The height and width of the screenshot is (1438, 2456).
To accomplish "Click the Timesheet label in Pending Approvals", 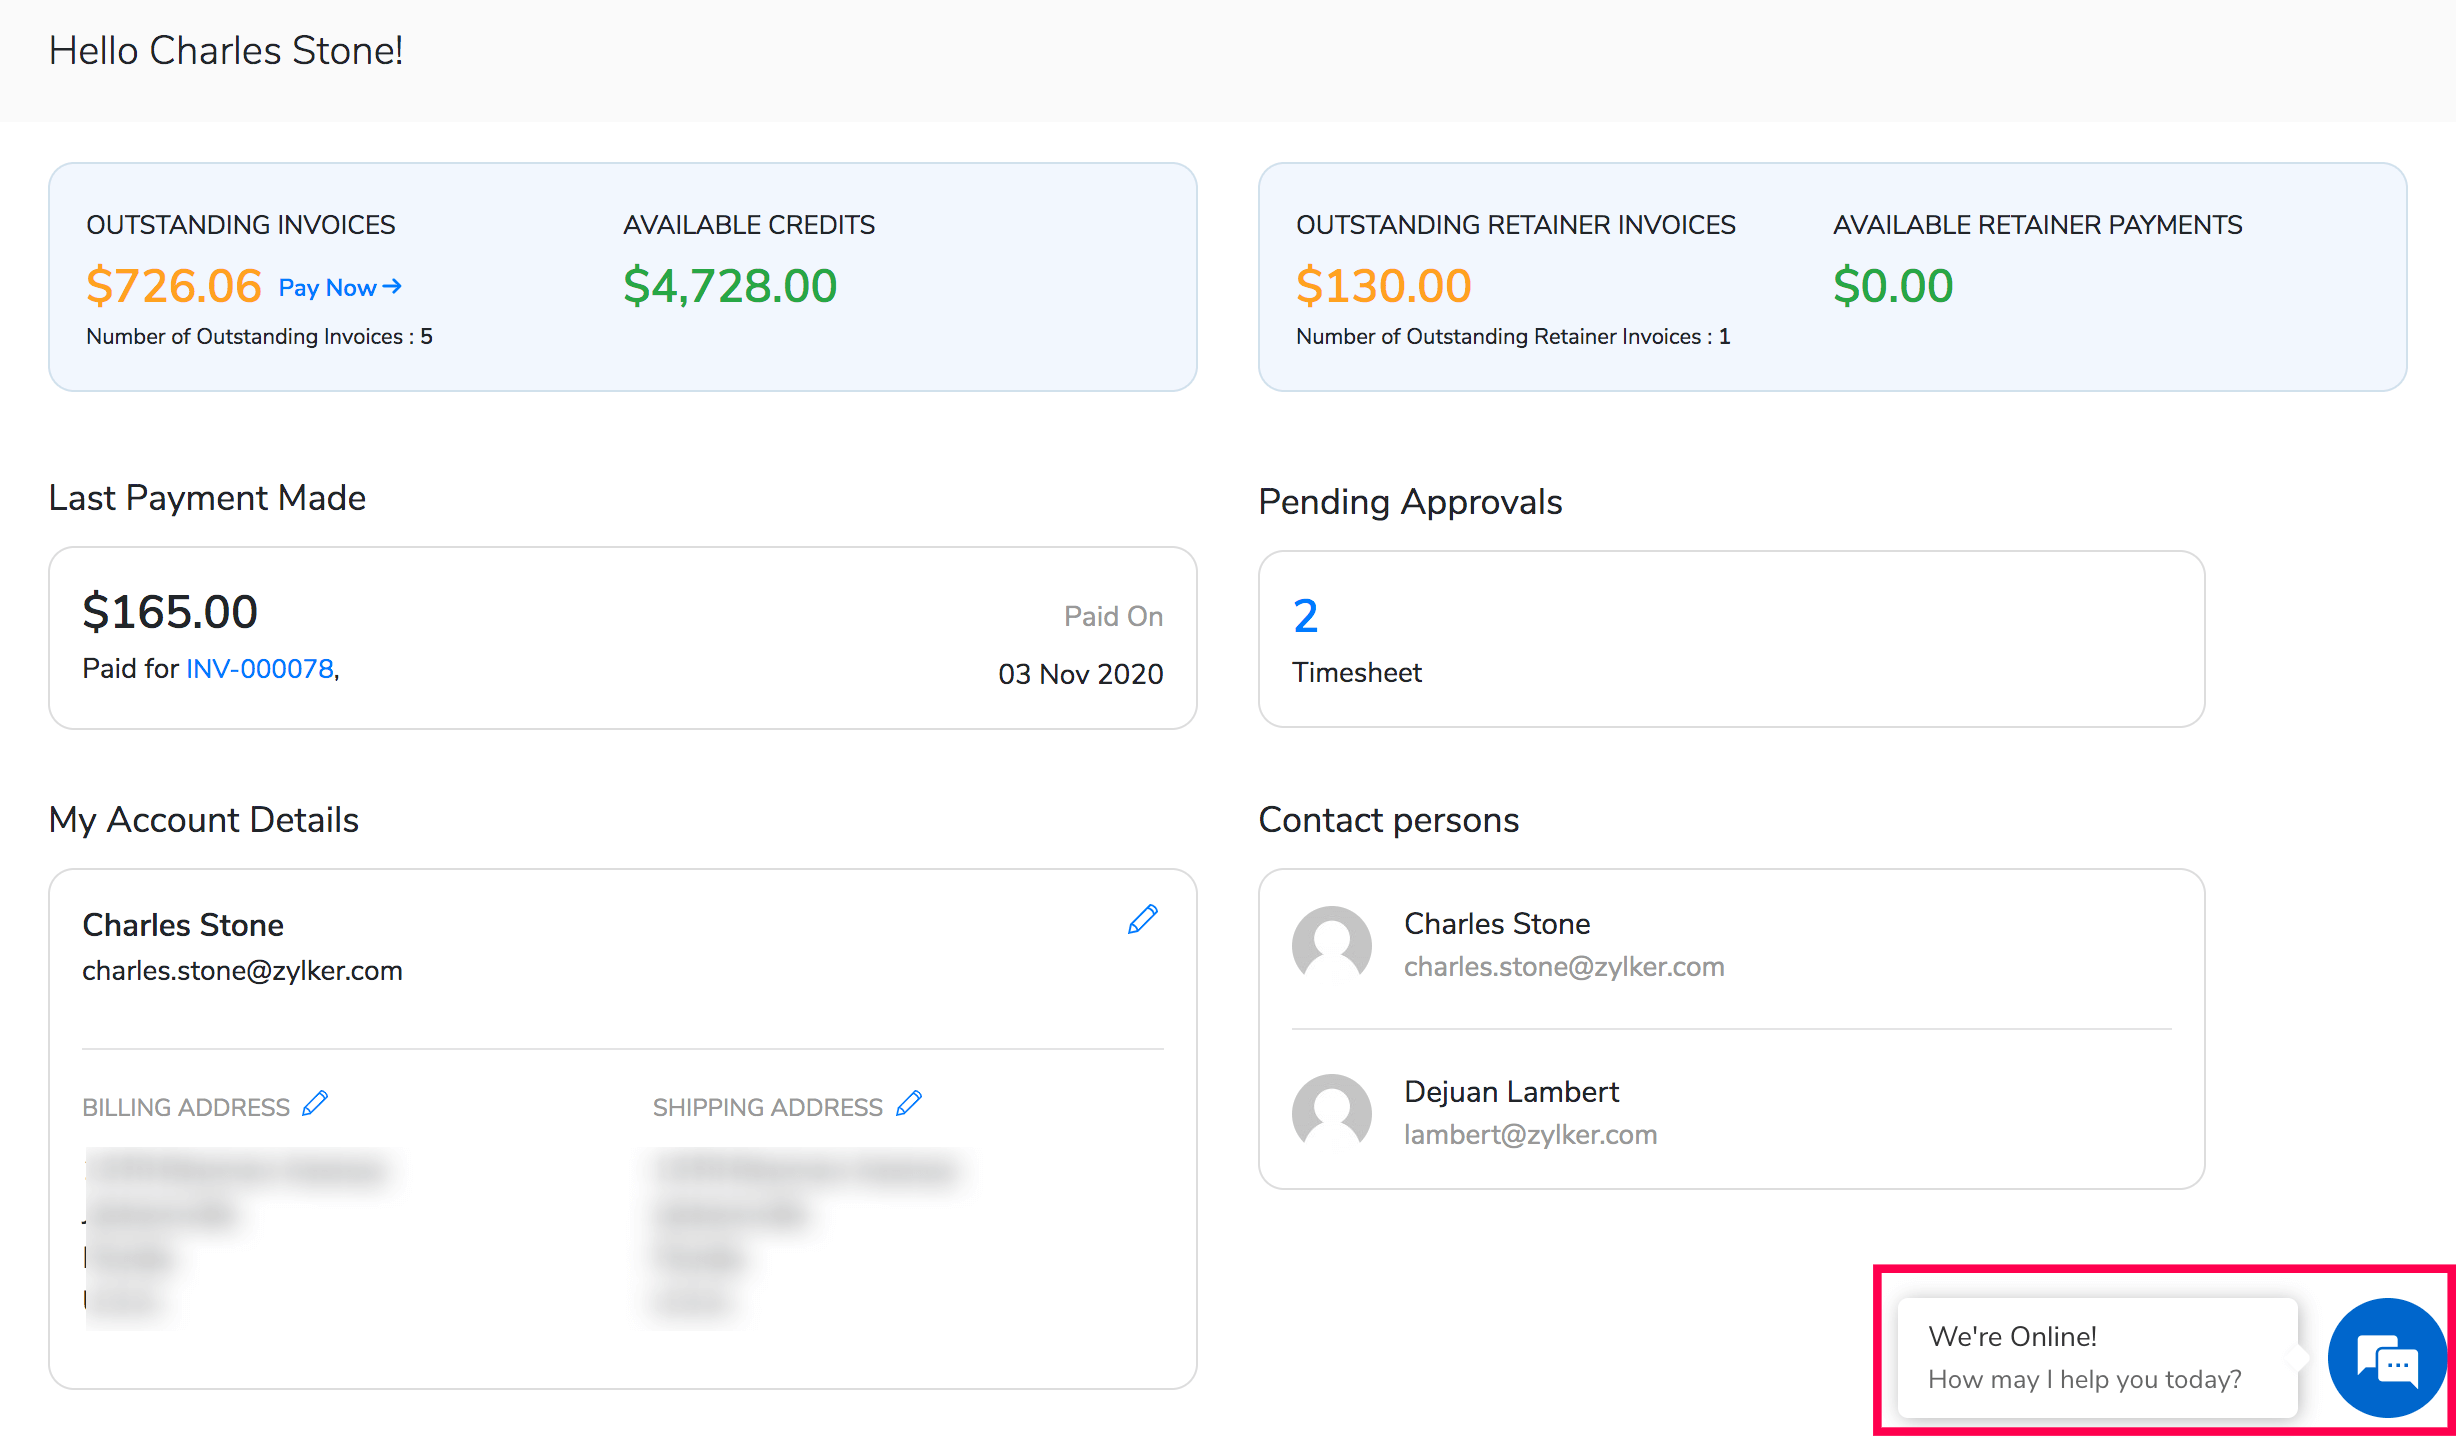I will 1356,673.
